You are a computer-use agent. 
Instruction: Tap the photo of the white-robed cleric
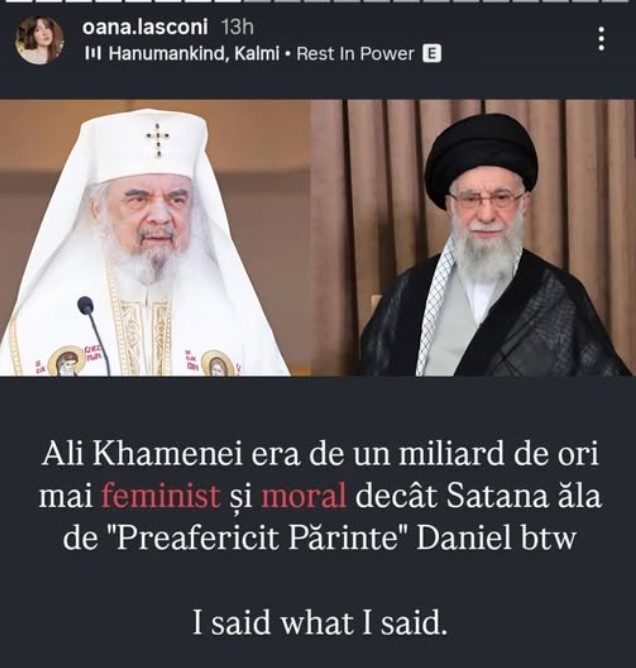click(x=155, y=238)
